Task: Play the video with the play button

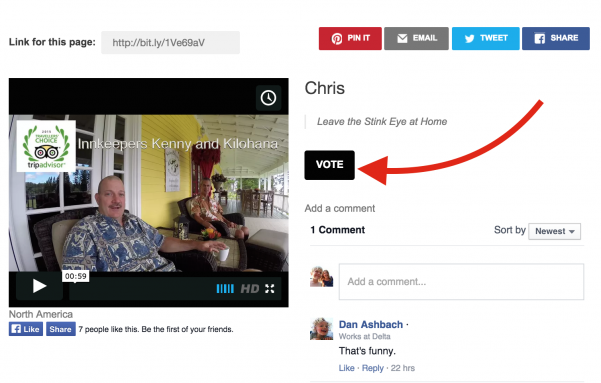Action: click(39, 286)
